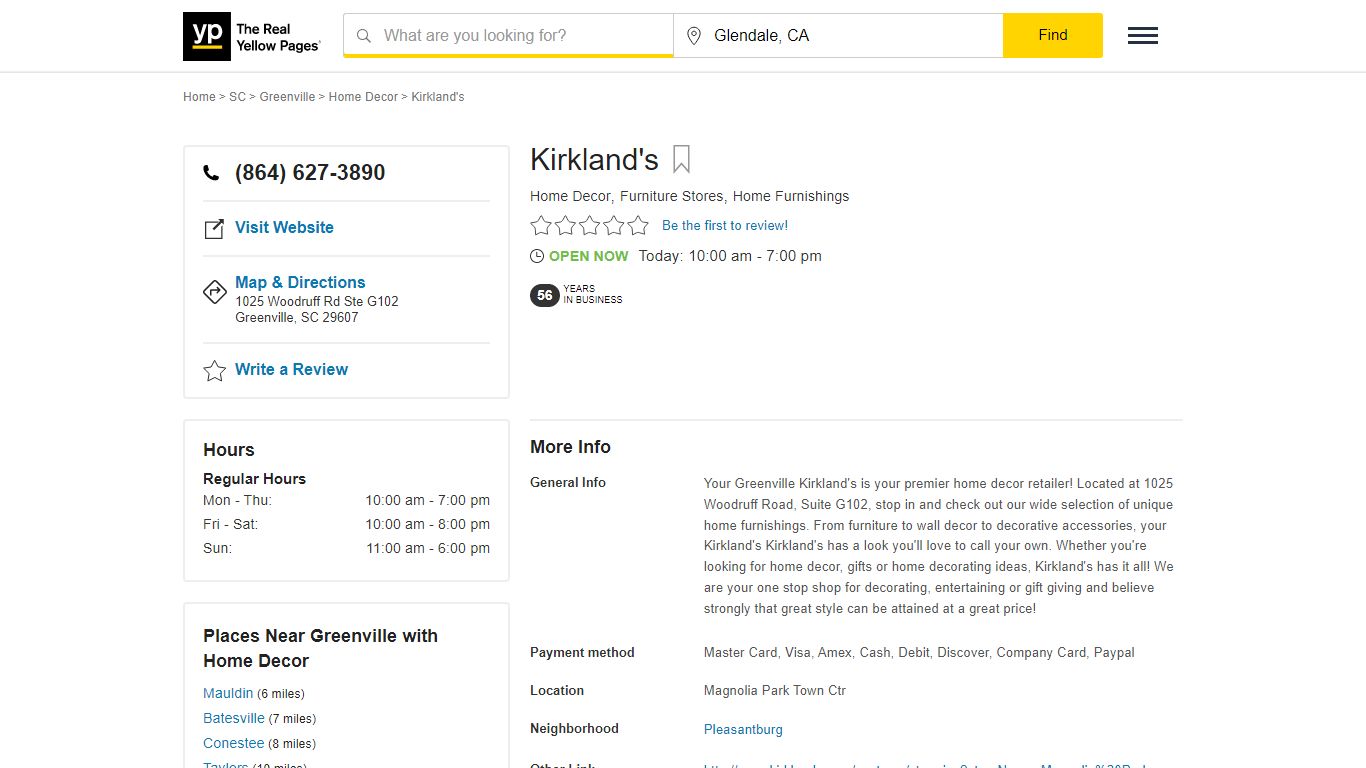The image size is (1366, 768).
Task: Click the external link icon beside Visit Website
Action: coord(214,229)
